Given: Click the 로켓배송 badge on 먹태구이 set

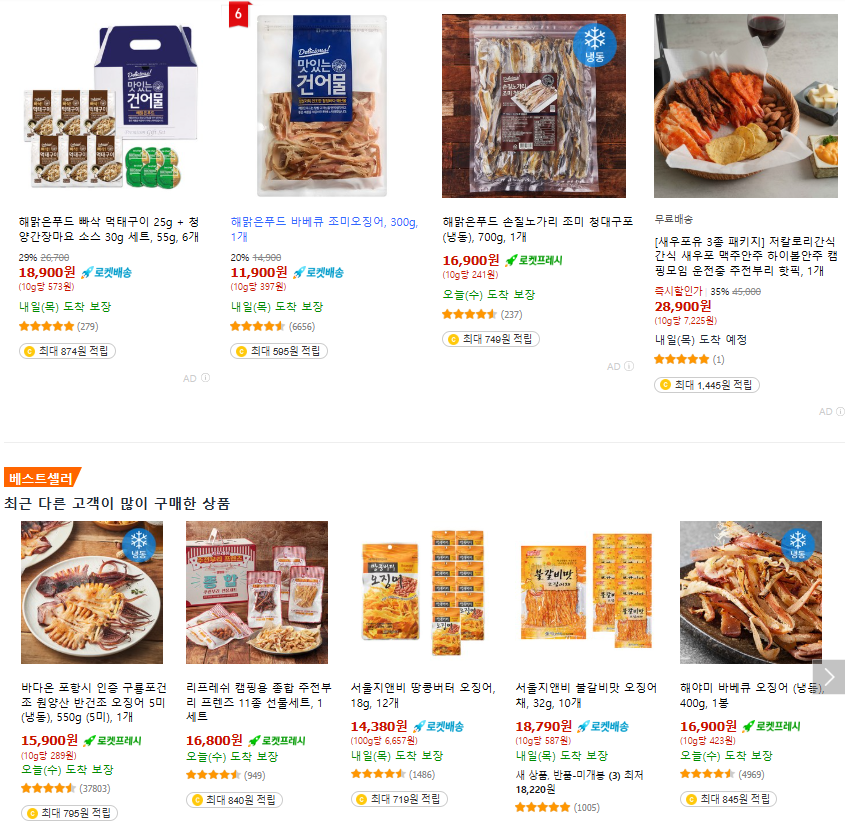Looking at the screenshot, I should click(106, 272).
